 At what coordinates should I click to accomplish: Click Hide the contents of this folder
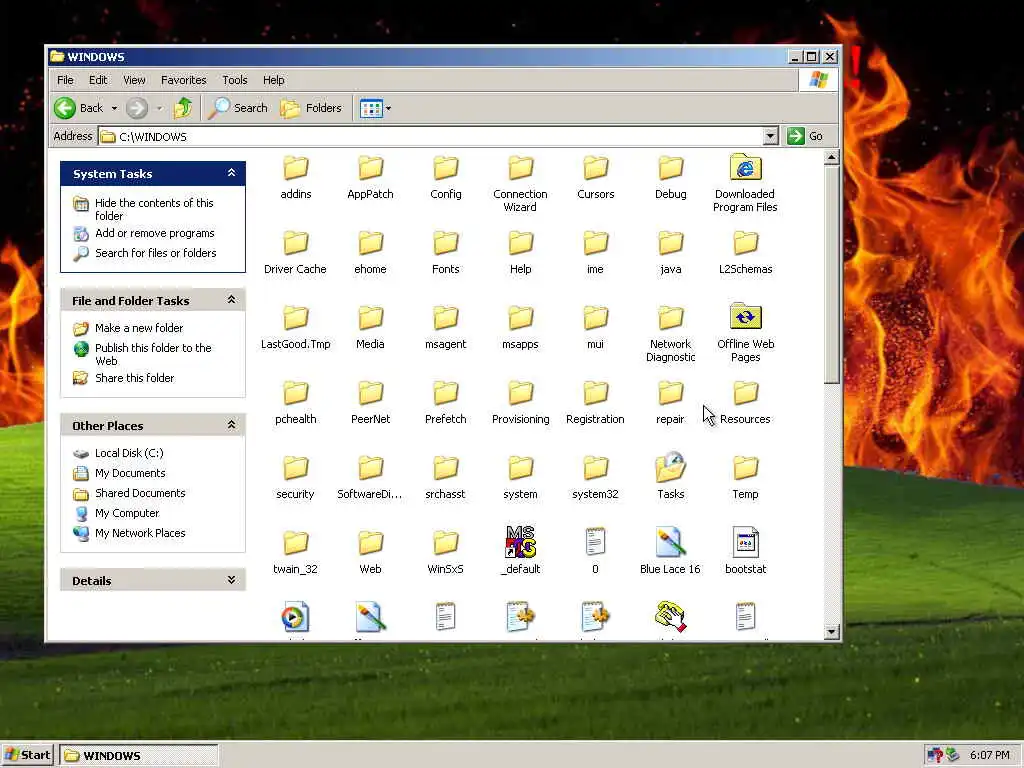pos(154,209)
